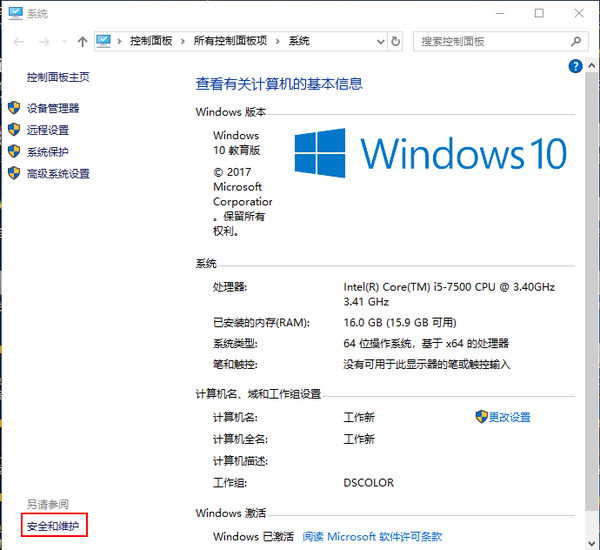600x550 pixels.
Task: Expand the chevron after 控制面板 breadcrumb
Action: [x=183, y=41]
